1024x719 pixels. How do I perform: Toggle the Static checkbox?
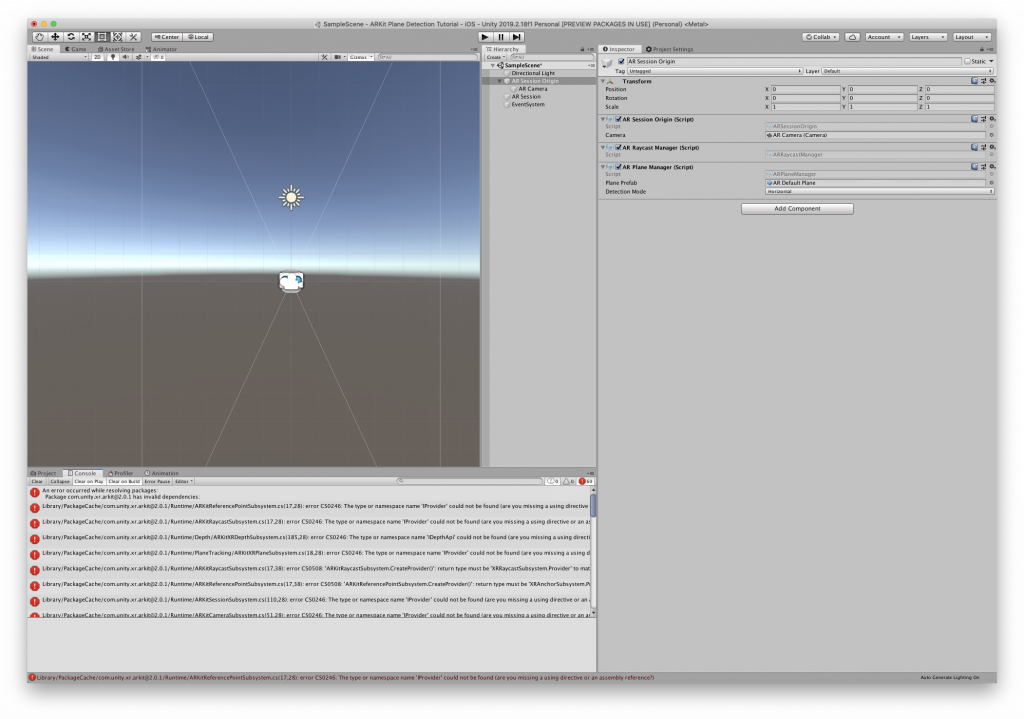[x=967, y=61]
